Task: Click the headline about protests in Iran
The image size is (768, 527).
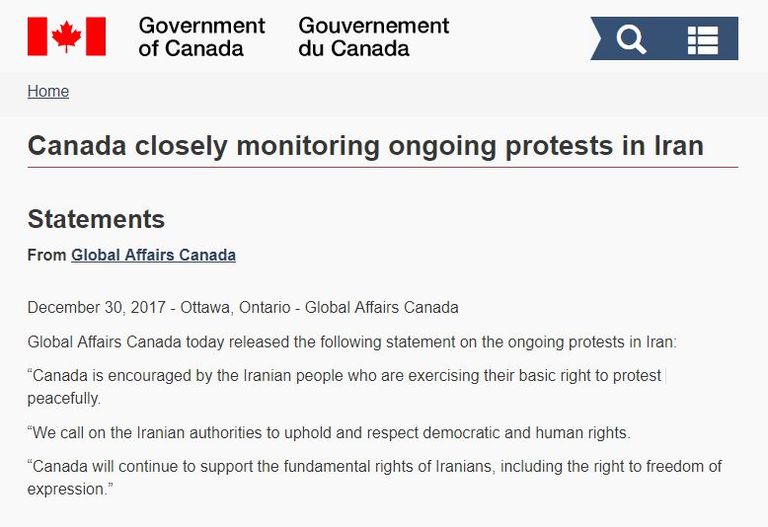Action: pos(365,146)
